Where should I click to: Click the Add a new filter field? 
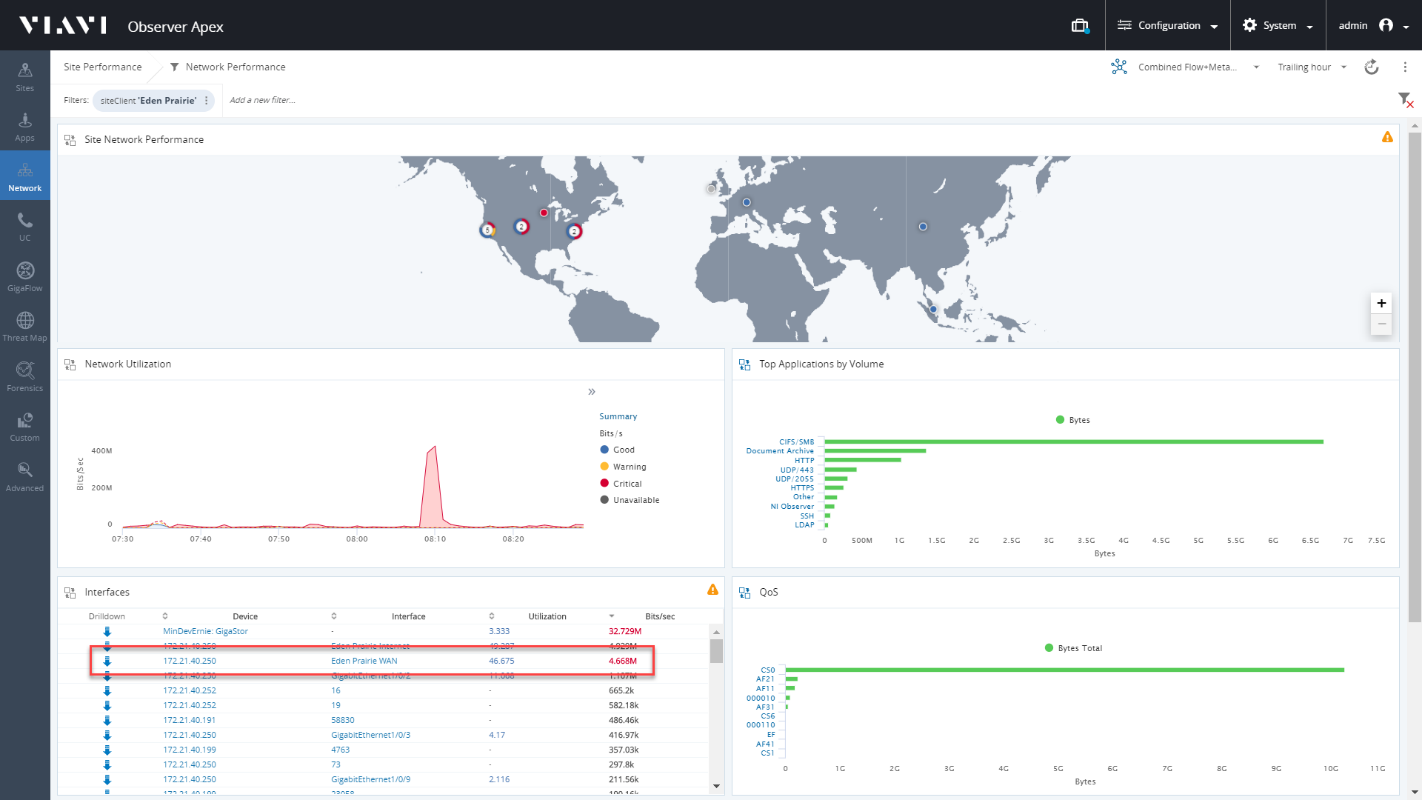[263, 100]
